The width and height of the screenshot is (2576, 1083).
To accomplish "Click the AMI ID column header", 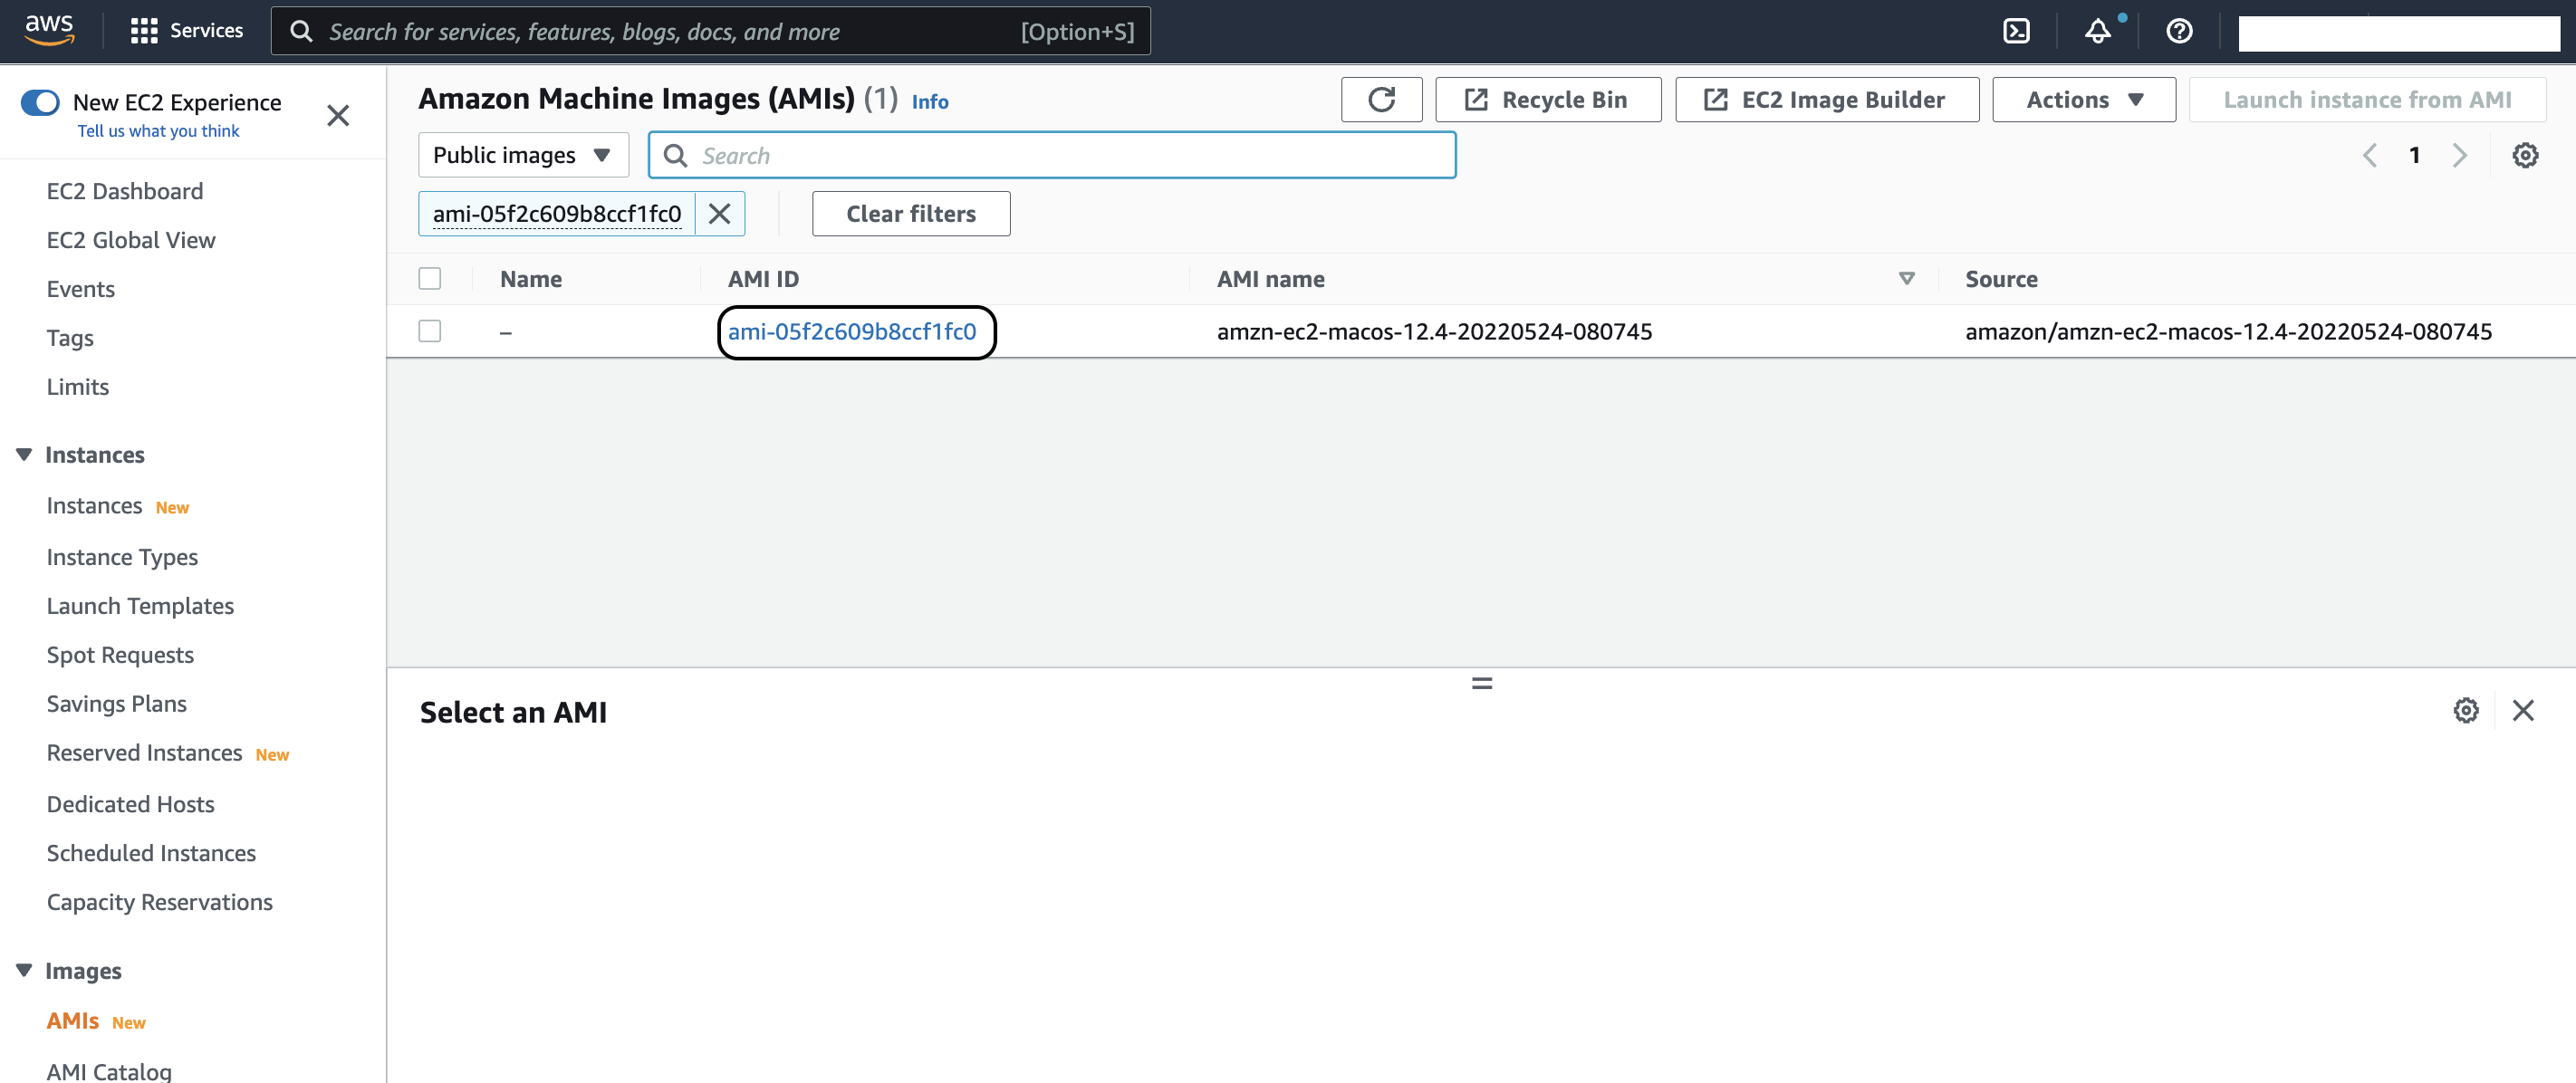I will (763, 278).
